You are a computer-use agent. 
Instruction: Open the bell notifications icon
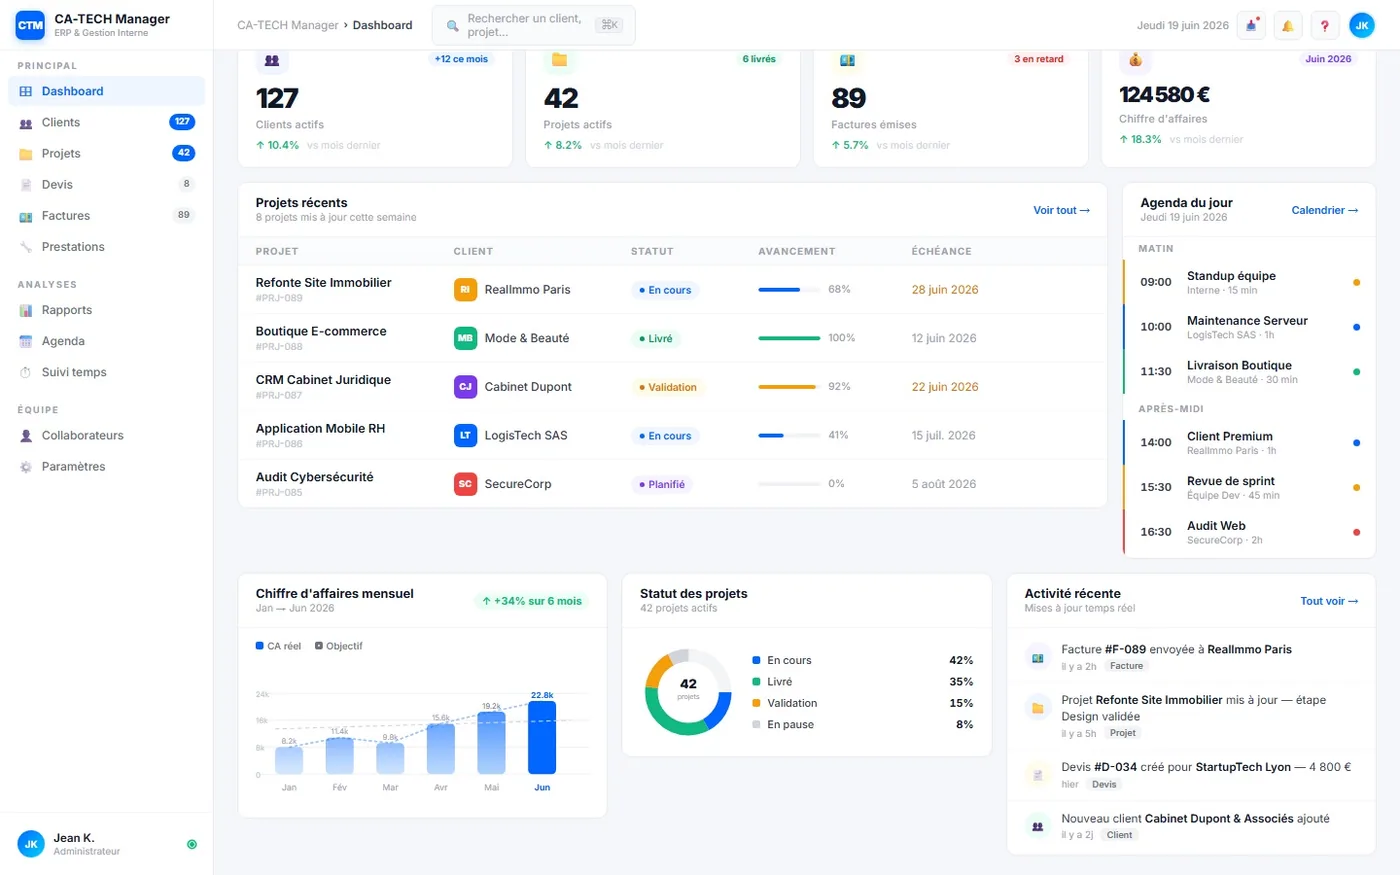pyautogui.click(x=1288, y=25)
